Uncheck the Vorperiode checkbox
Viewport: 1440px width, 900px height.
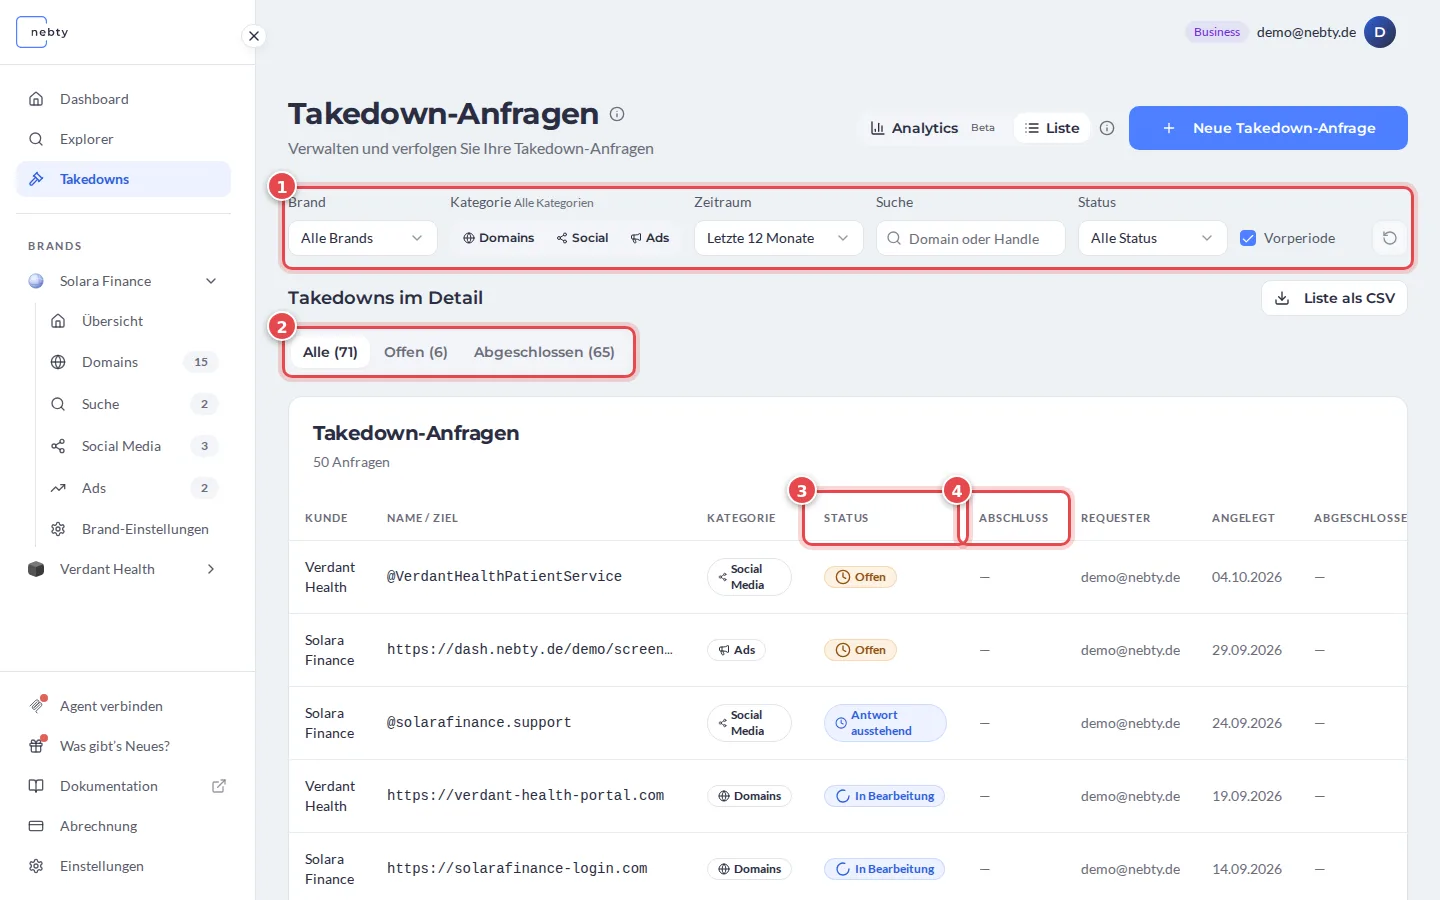[1248, 238]
